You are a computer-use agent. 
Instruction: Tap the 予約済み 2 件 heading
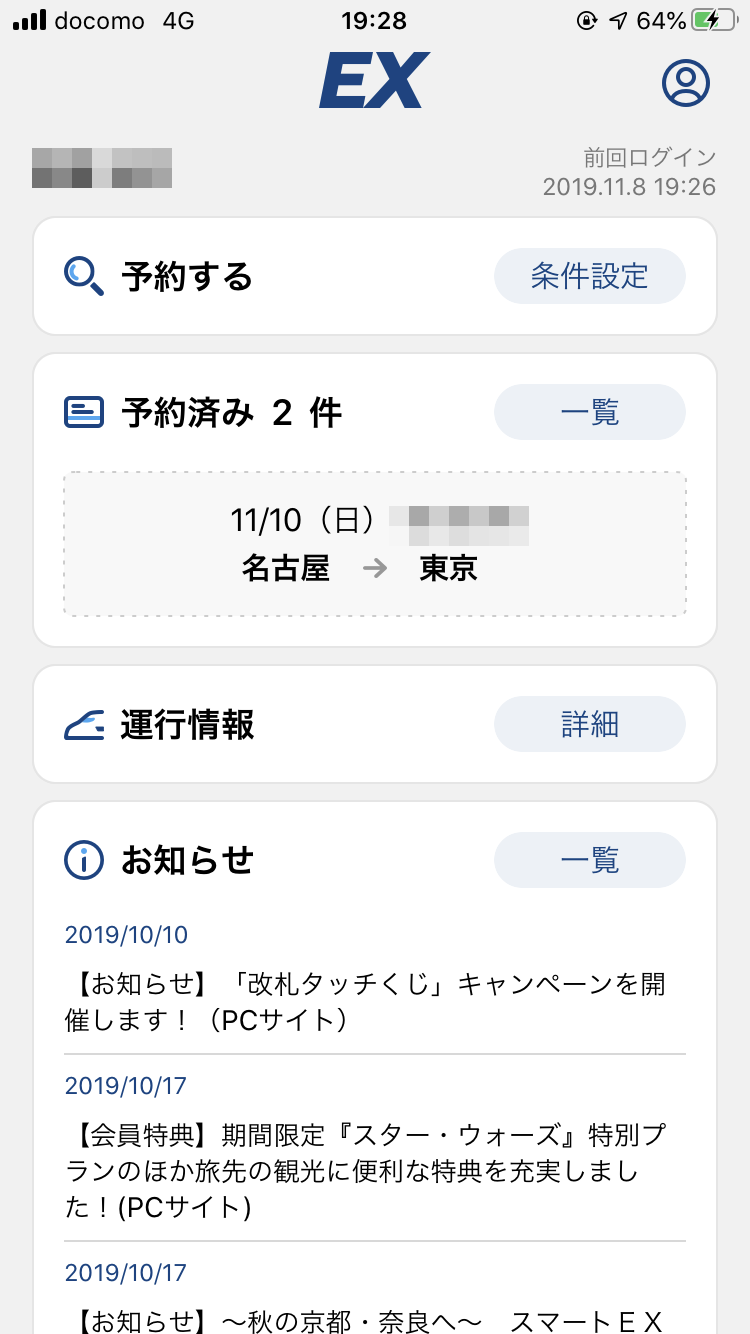(231, 412)
